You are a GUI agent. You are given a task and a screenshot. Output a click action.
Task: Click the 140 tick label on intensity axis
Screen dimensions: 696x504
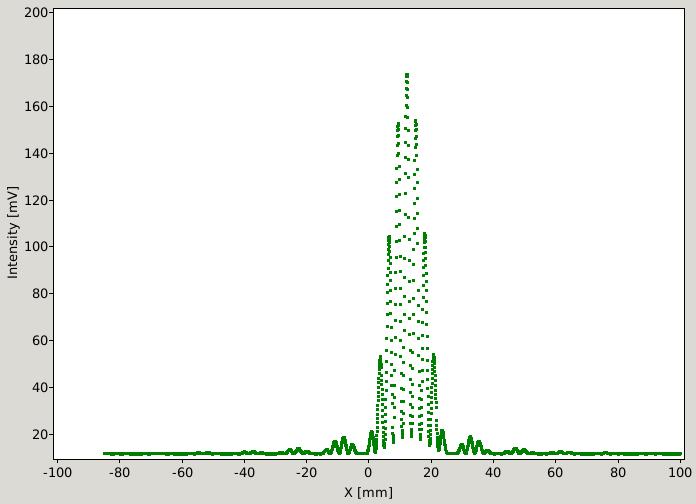coord(36,153)
